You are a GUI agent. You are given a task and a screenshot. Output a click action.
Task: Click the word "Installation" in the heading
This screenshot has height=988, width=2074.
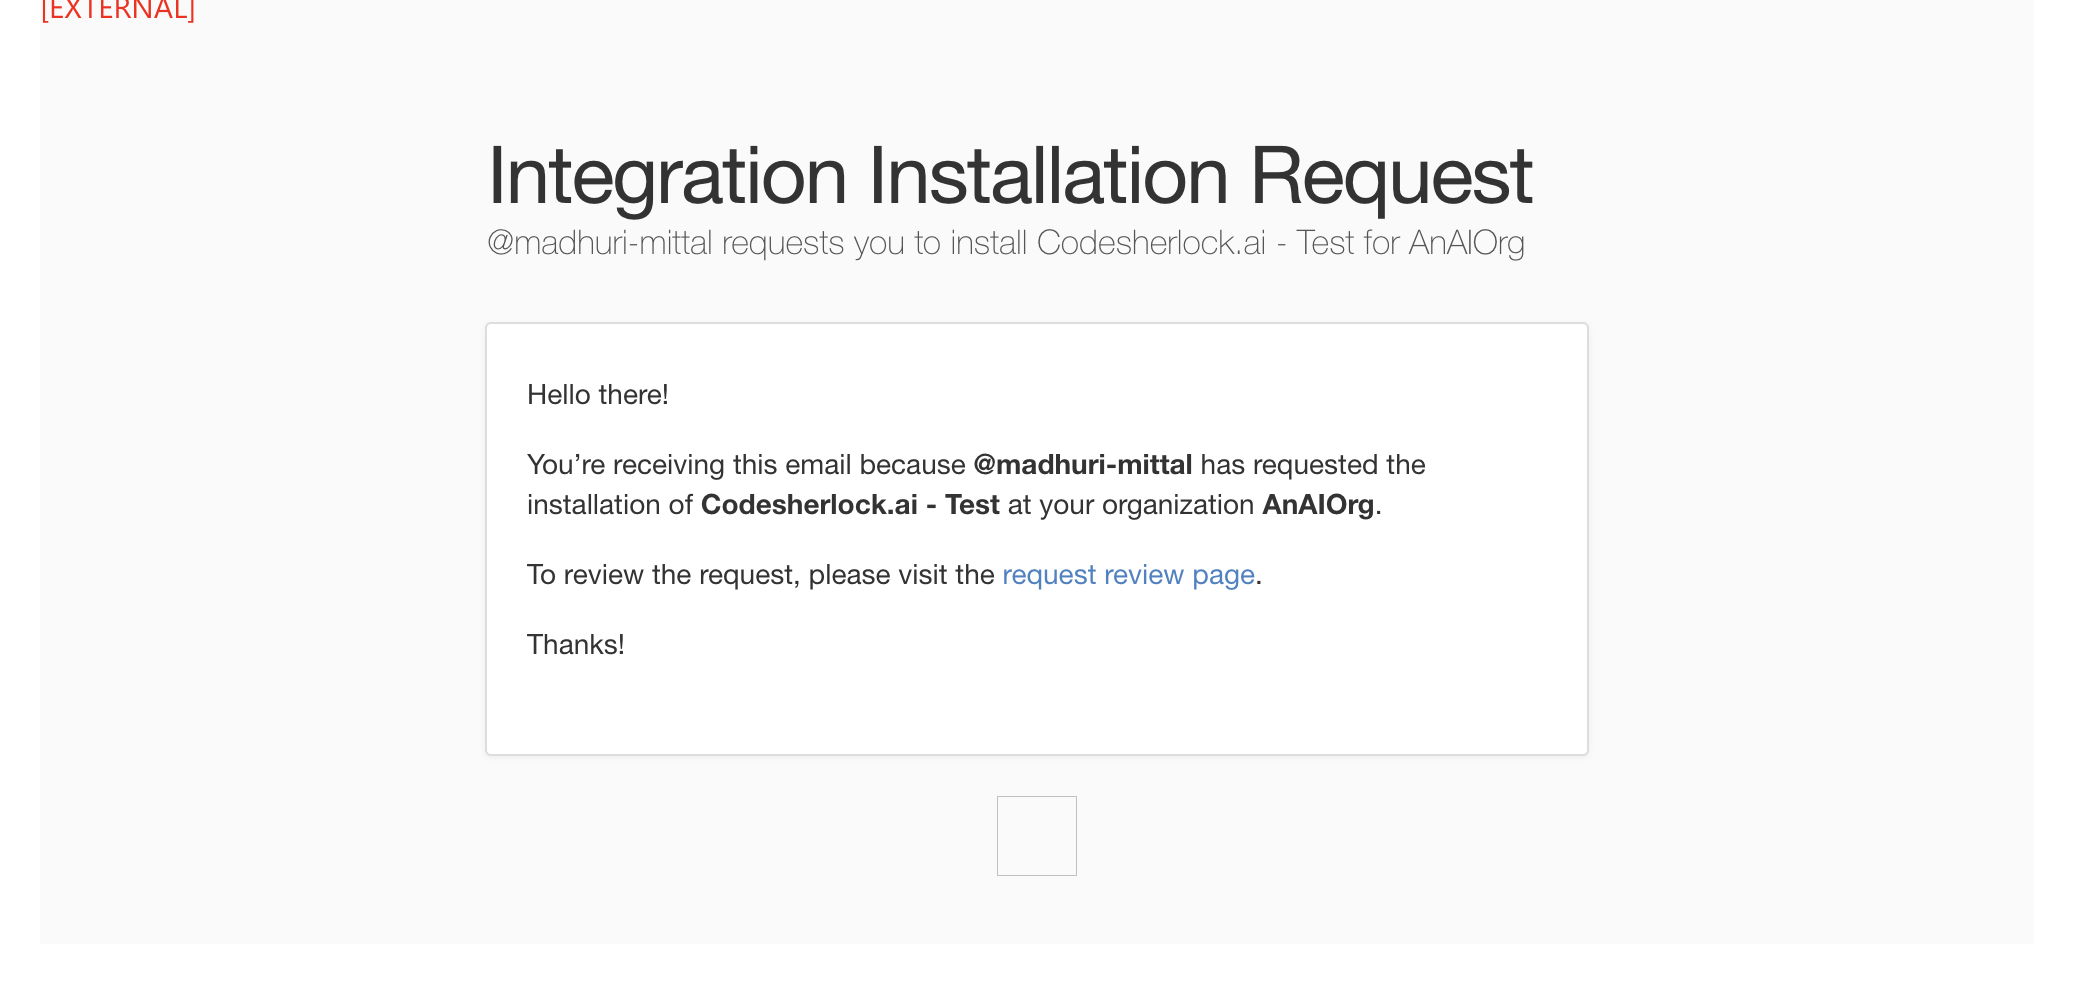(1047, 177)
